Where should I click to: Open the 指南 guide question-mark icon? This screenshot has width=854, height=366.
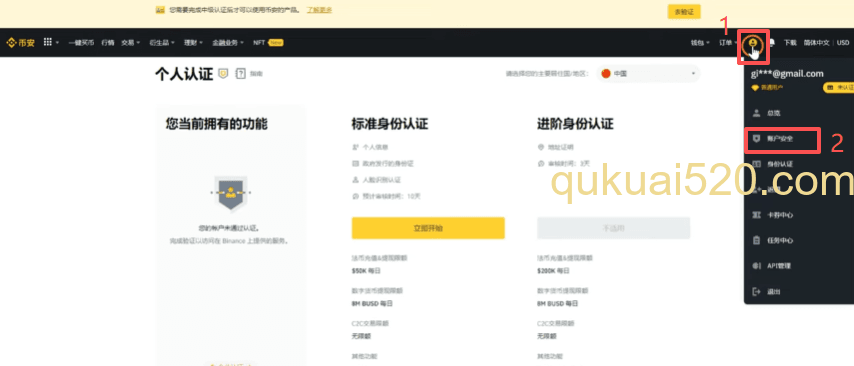click(240, 74)
